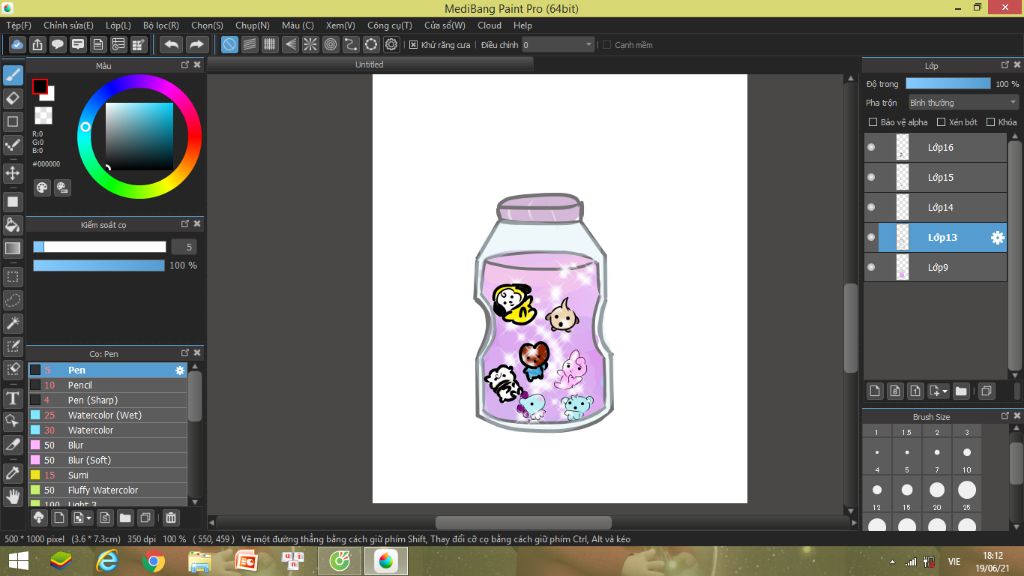Viewport: 1024px width, 576px height.
Task: Toggle the Khử răng cưa checkbox
Action: click(x=413, y=45)
